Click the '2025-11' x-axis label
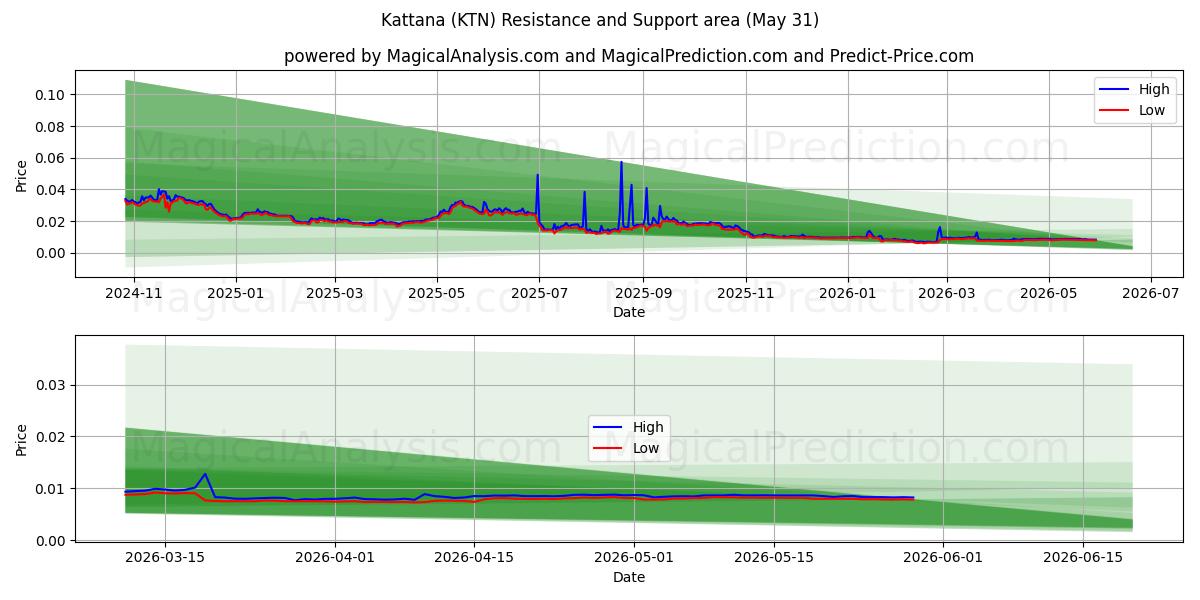Viewport: 1200px width, 600px height. pyautogui.click(x=745, y=293)
